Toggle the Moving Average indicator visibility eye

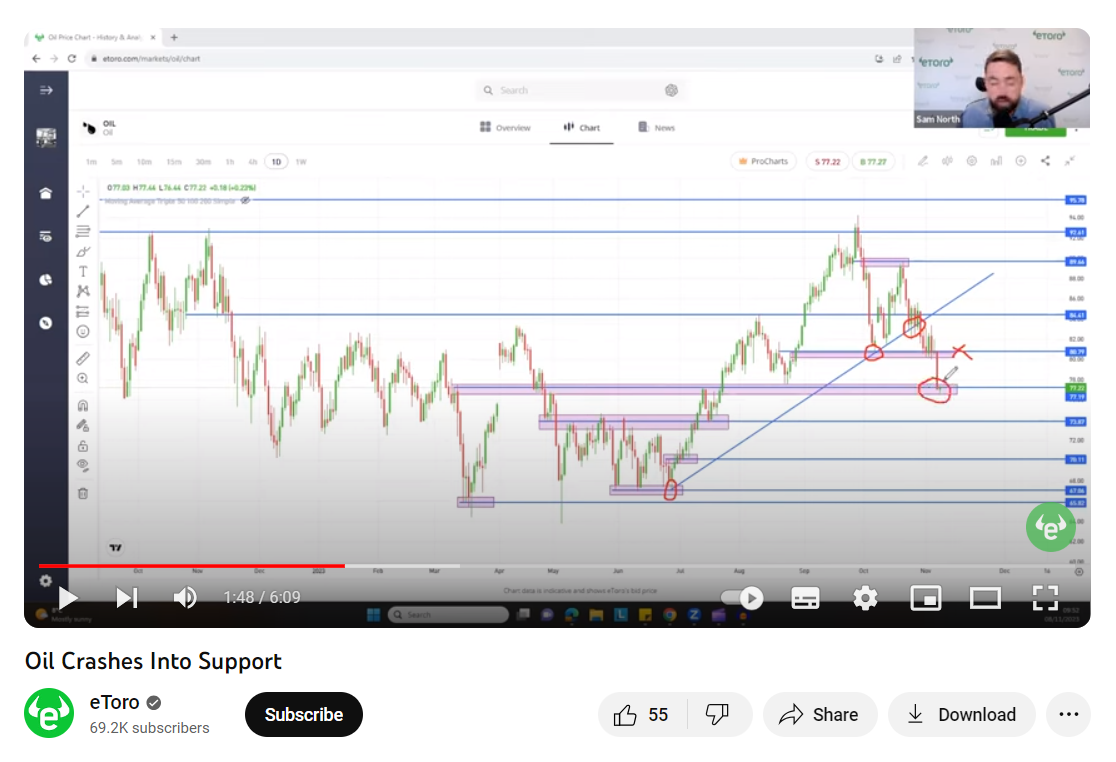[245, 201]
